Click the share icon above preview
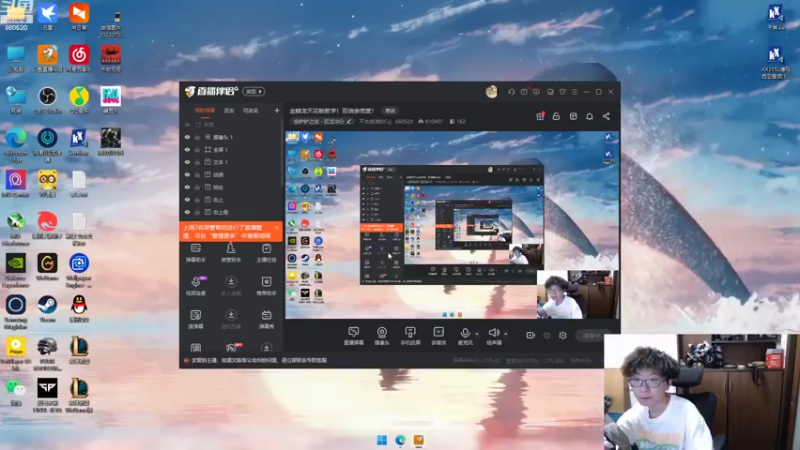800x450 pixels. pyautogui.click(x=606, y=116)
